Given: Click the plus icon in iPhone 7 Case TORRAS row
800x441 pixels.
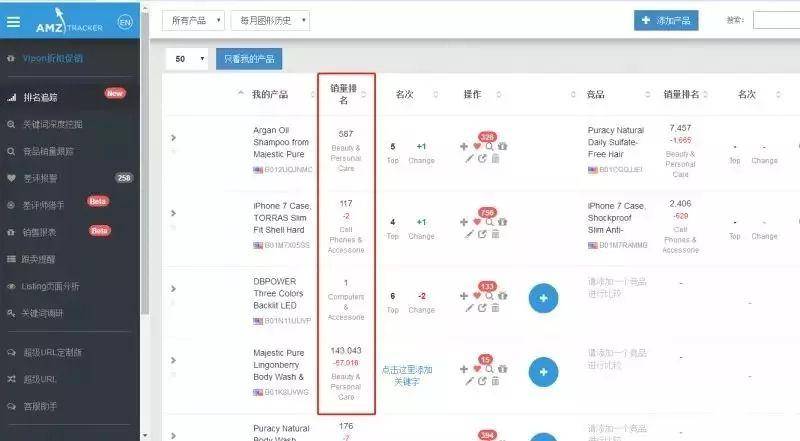Looking at the screenshot, I should click(464, 222).
